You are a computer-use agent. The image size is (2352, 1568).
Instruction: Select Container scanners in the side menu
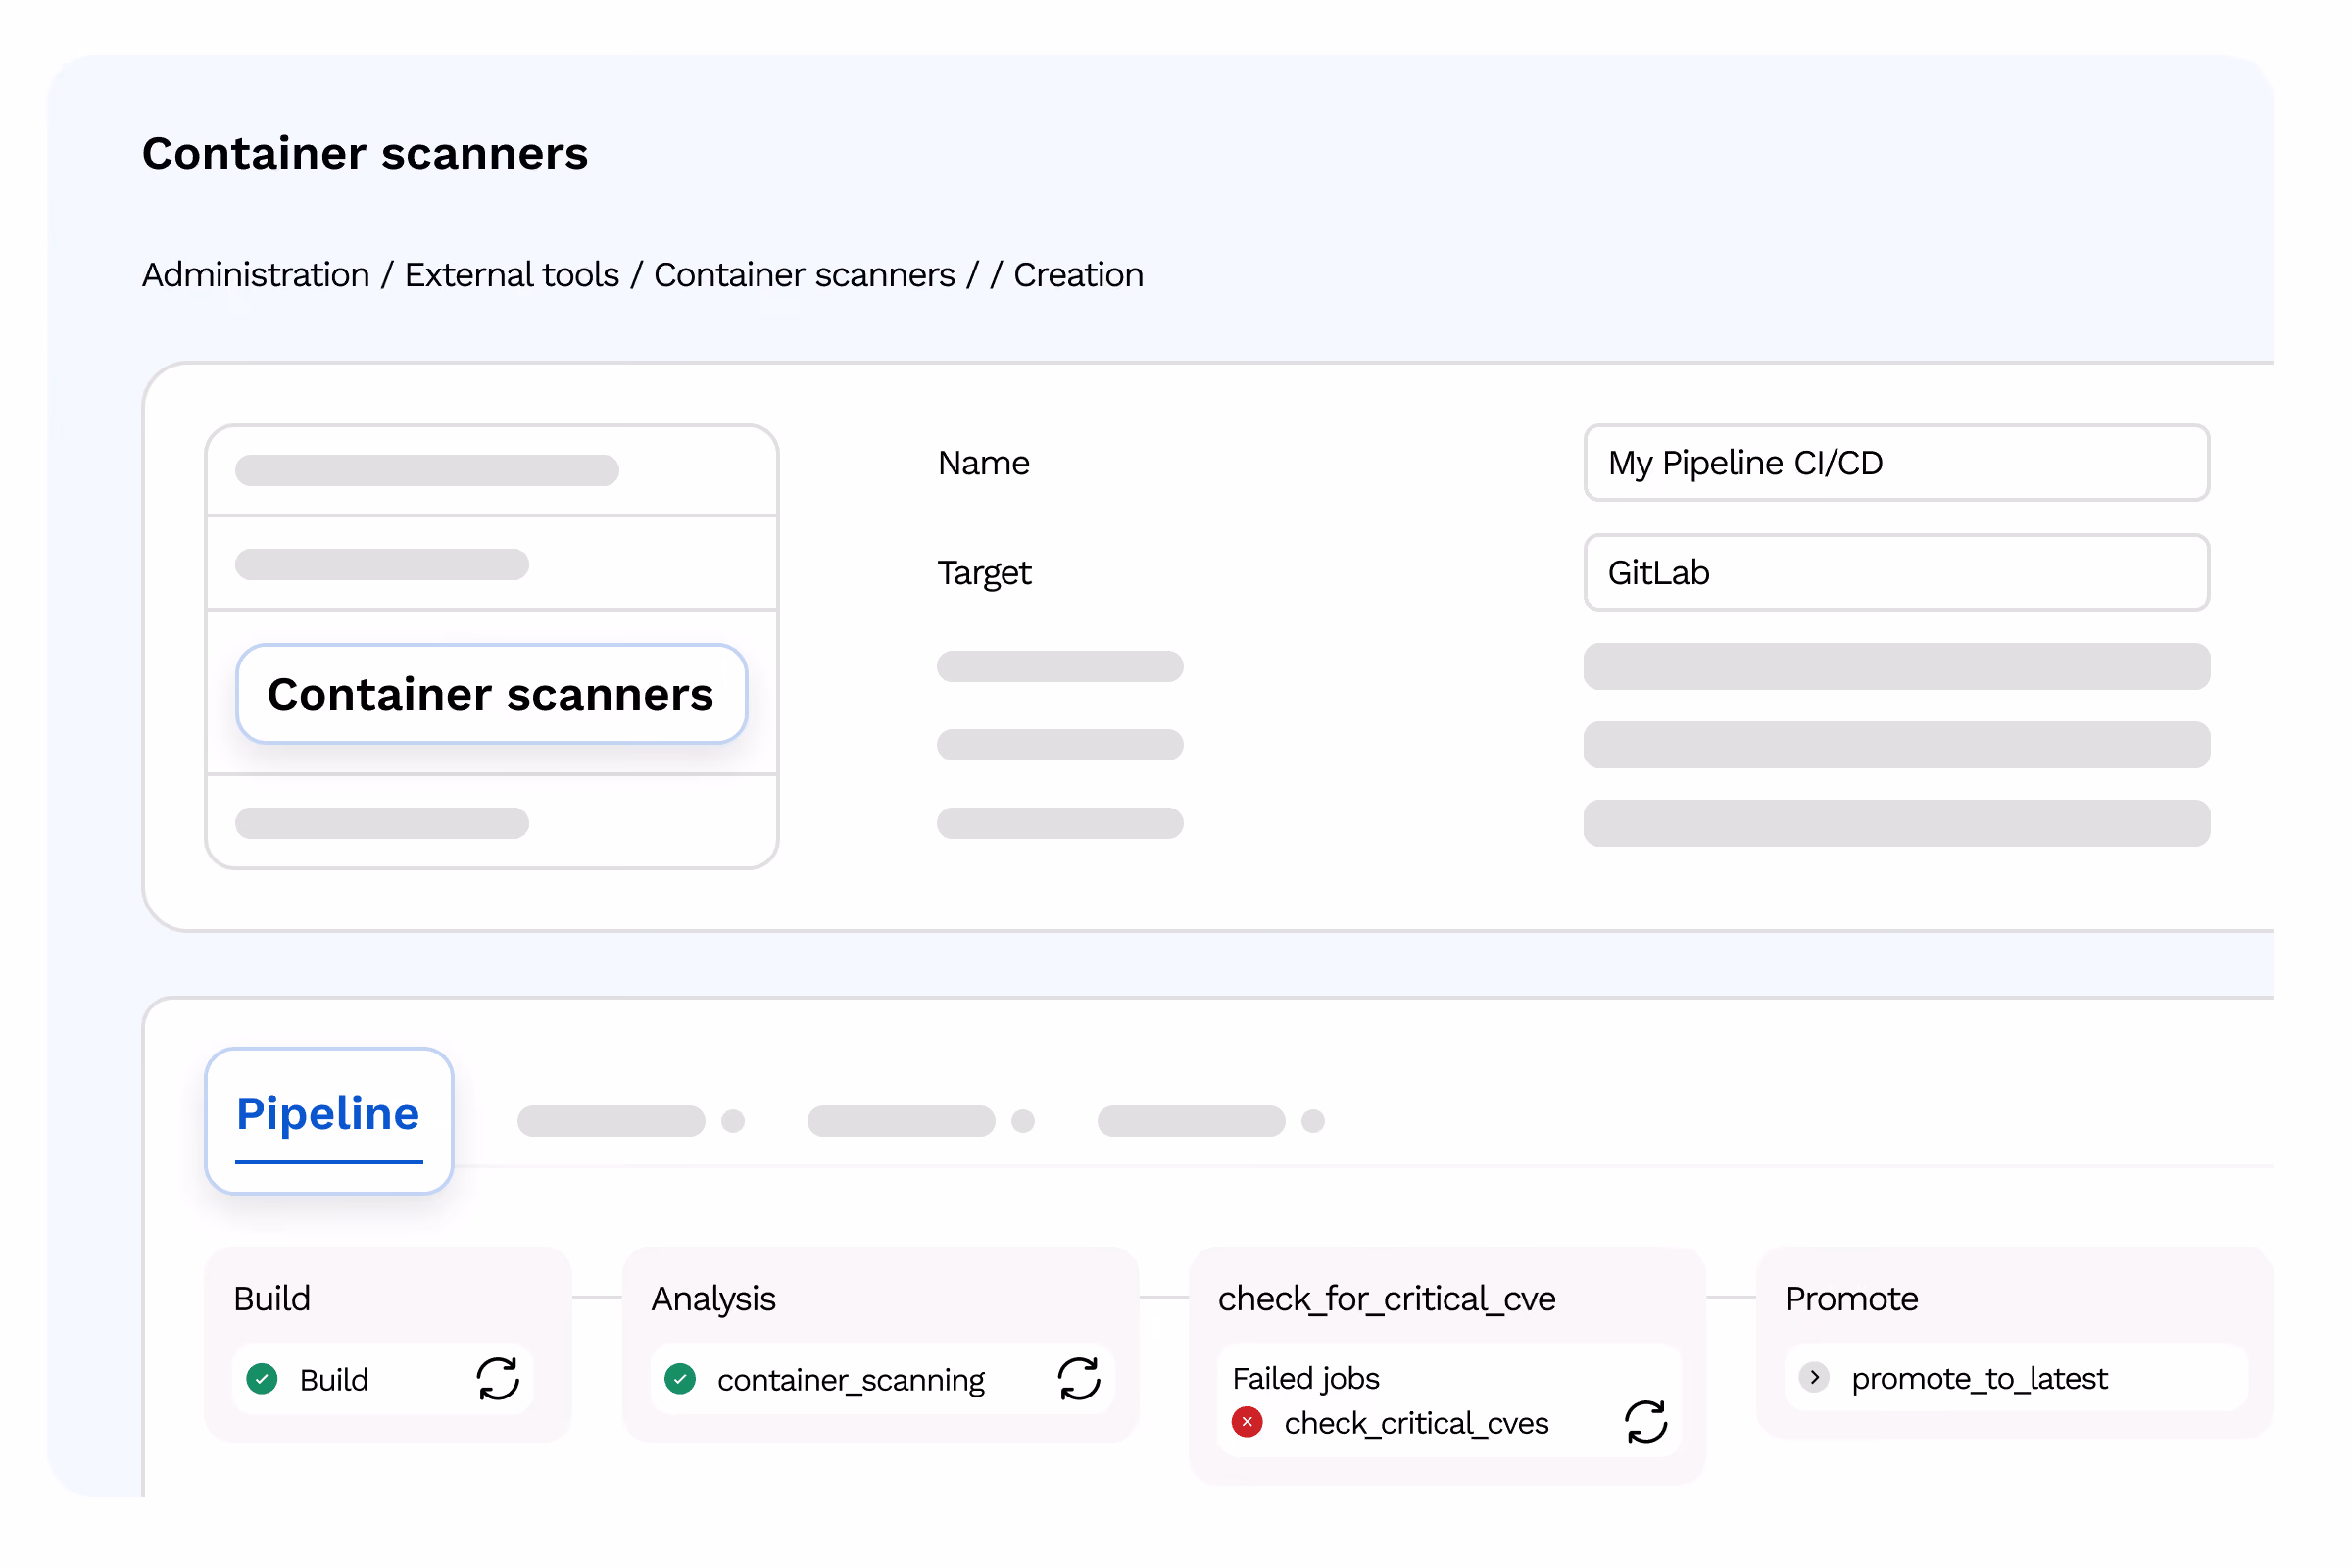pos(491,694)
